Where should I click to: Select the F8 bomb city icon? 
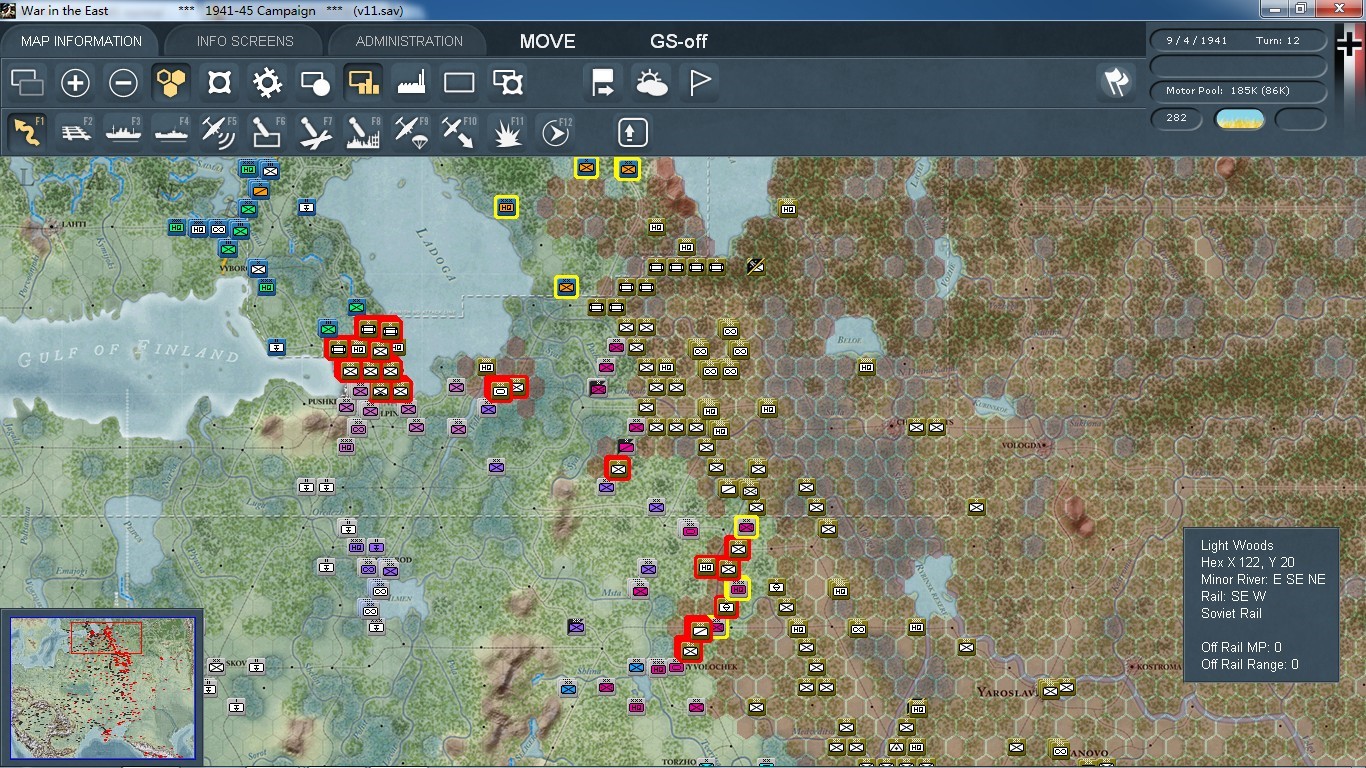click(x=363, y=132)
